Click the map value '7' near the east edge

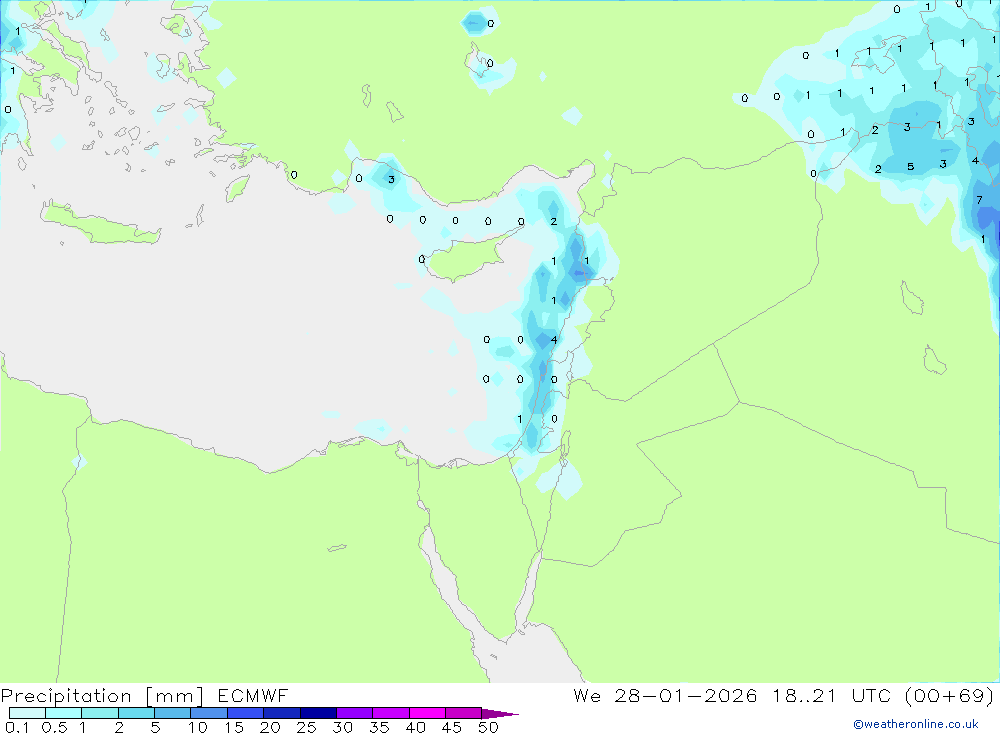(980, 200)
